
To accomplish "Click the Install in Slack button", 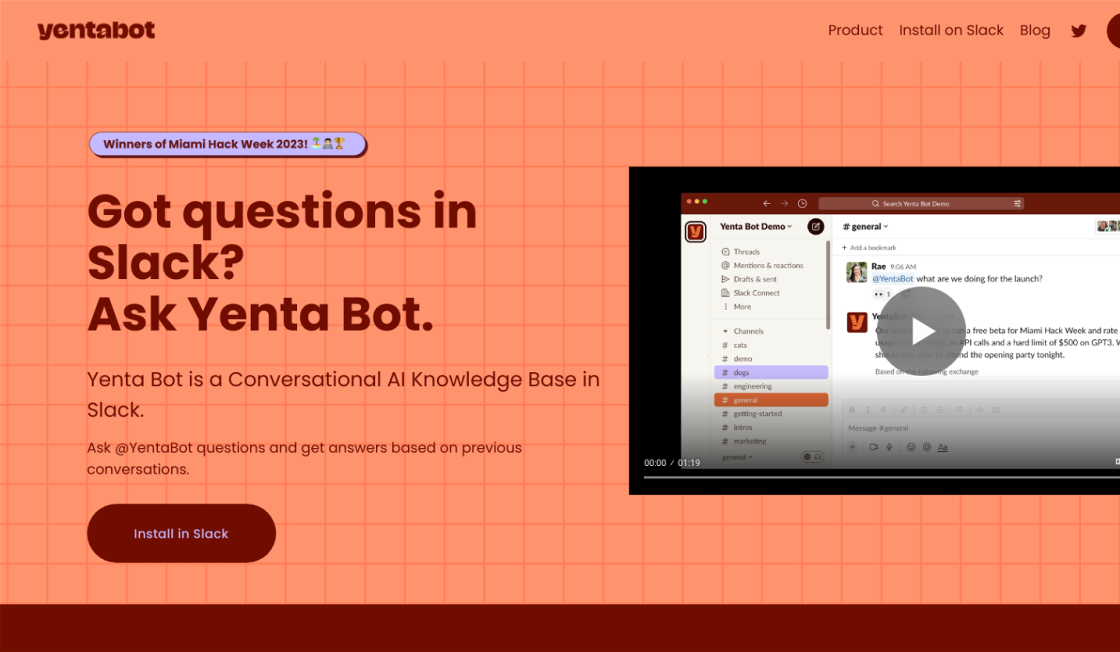I will click(181, 533).
